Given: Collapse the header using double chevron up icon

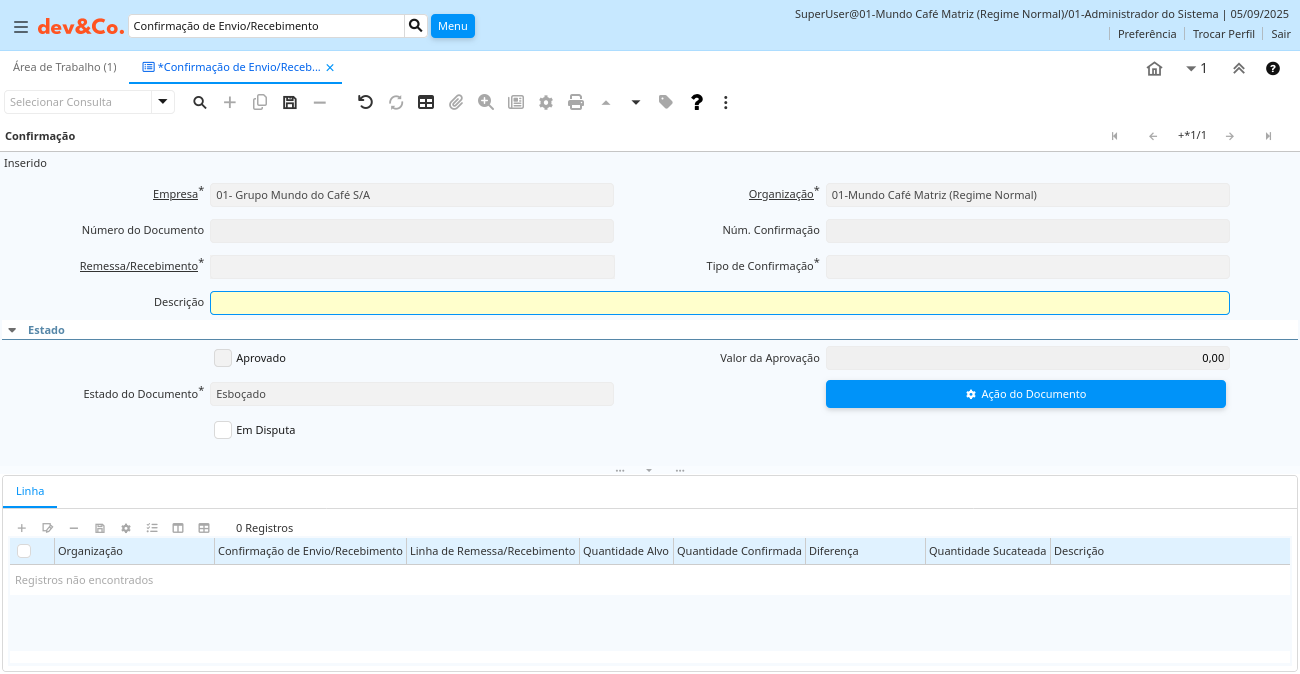Looking at the screenshot, I should tap(1238, 69).
